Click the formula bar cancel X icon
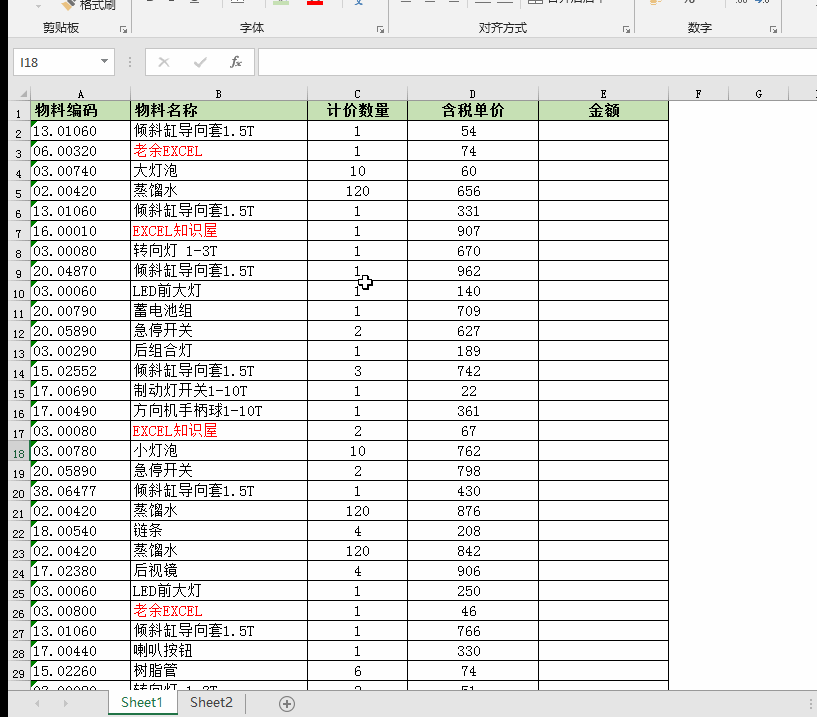Viewport: 817px width, 717px height. (x=164, y=63)
